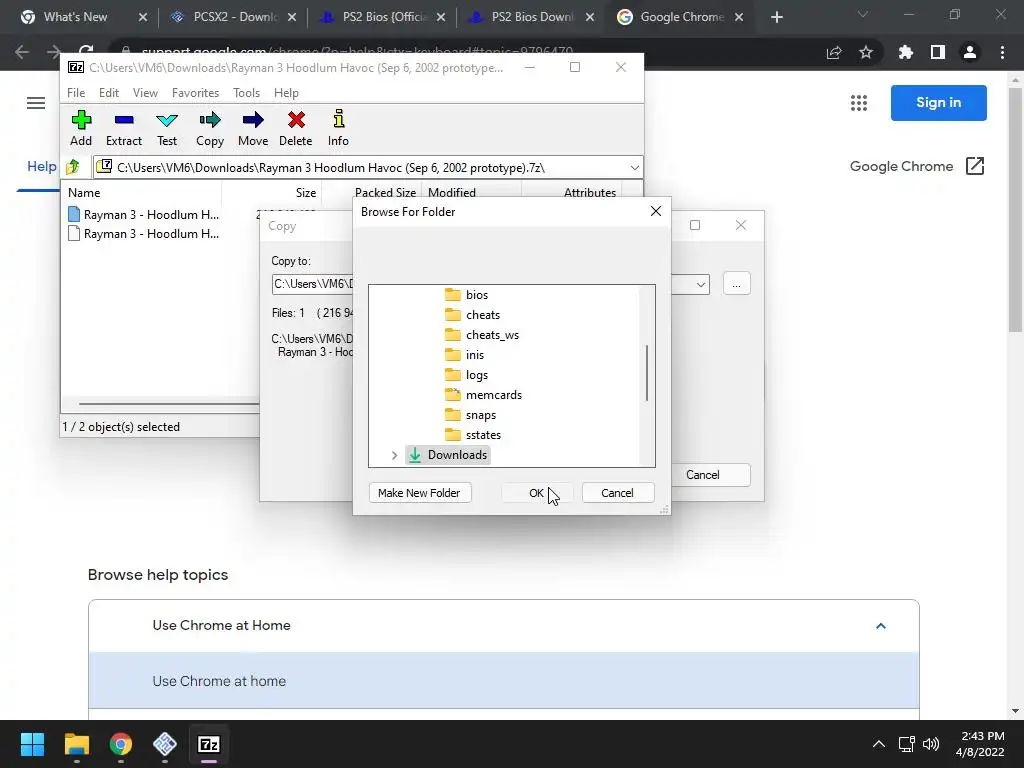Viewport: 1024px width, 768px height.
Task: Switch to the PCSX2 download tab
Action: pyautogui.click(x=236, y=17)
